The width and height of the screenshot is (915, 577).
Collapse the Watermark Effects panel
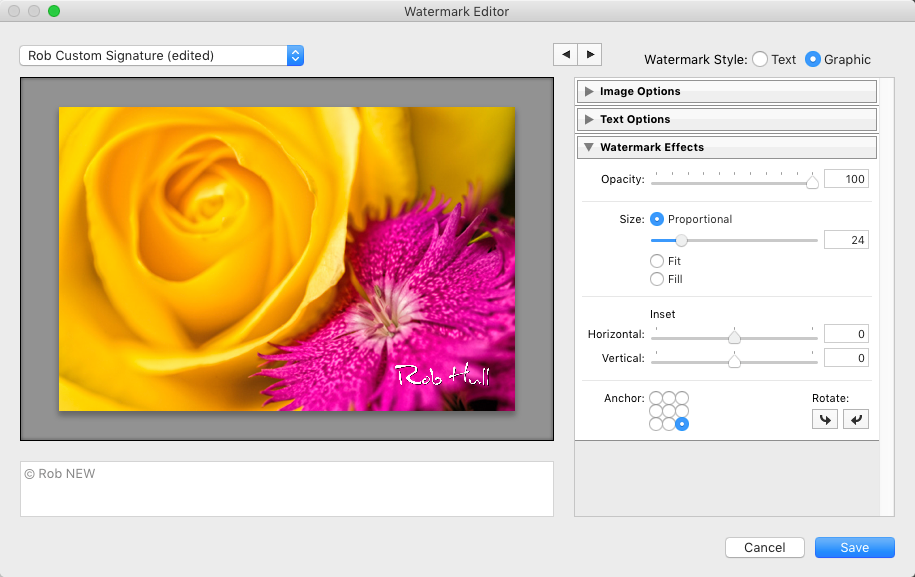tap(727, 147)
